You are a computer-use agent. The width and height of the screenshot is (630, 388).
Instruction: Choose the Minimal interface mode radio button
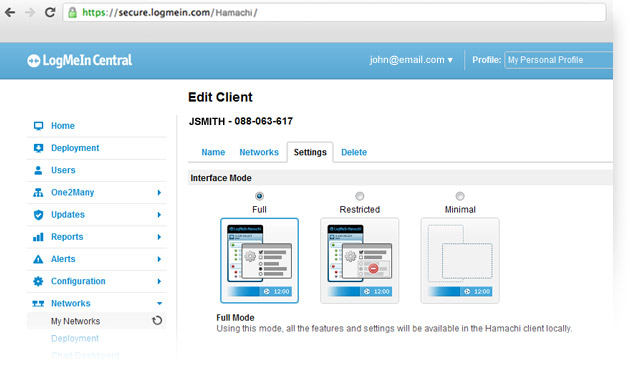[x=460, y=196]
